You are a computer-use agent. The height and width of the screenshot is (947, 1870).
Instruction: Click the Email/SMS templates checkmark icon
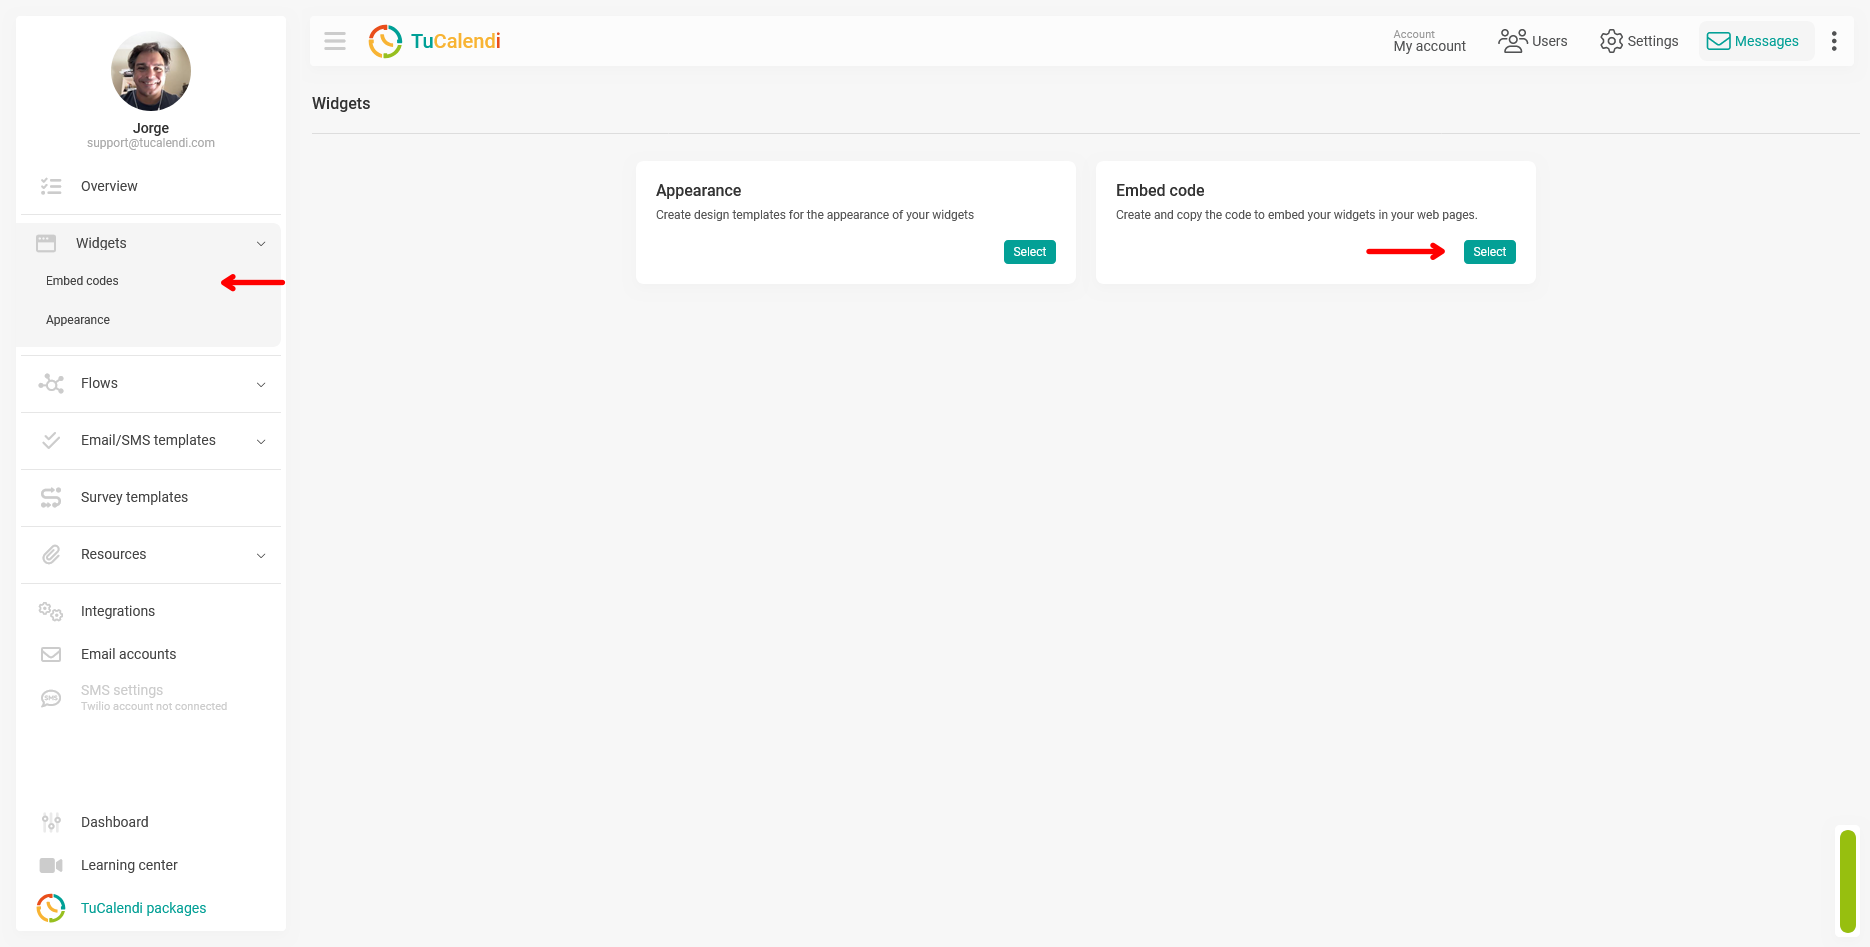[51, 440]
